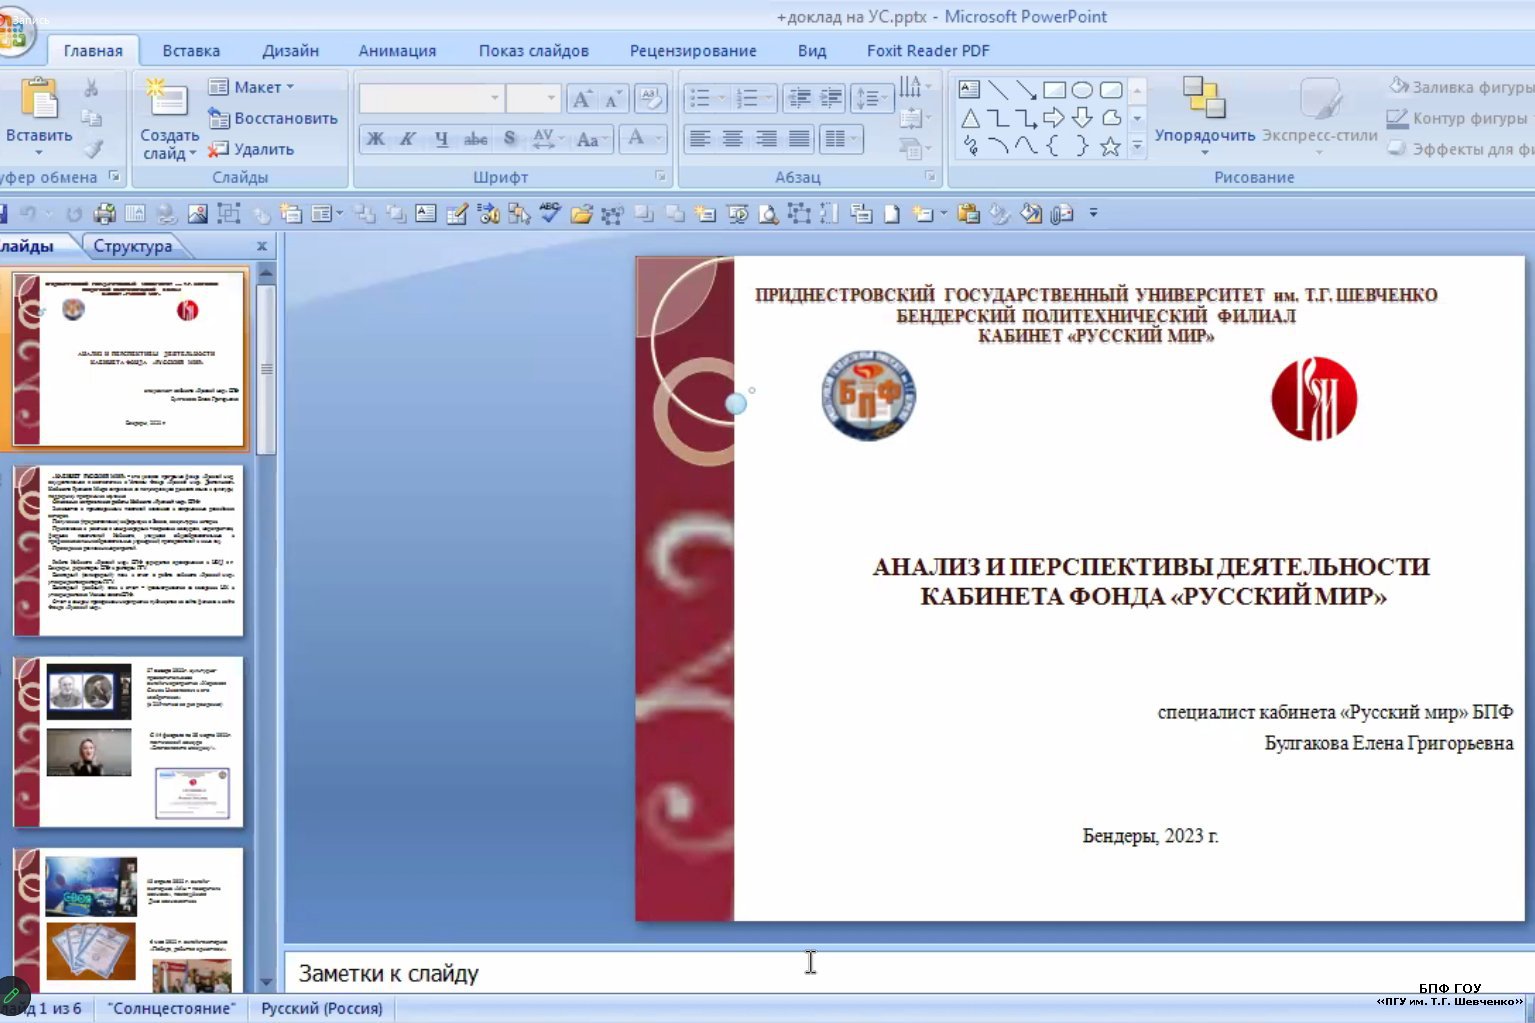The width and height of the screenshot is (1535, 1023).
Task: Switch to the Структура outline tab
Action: 133,246
